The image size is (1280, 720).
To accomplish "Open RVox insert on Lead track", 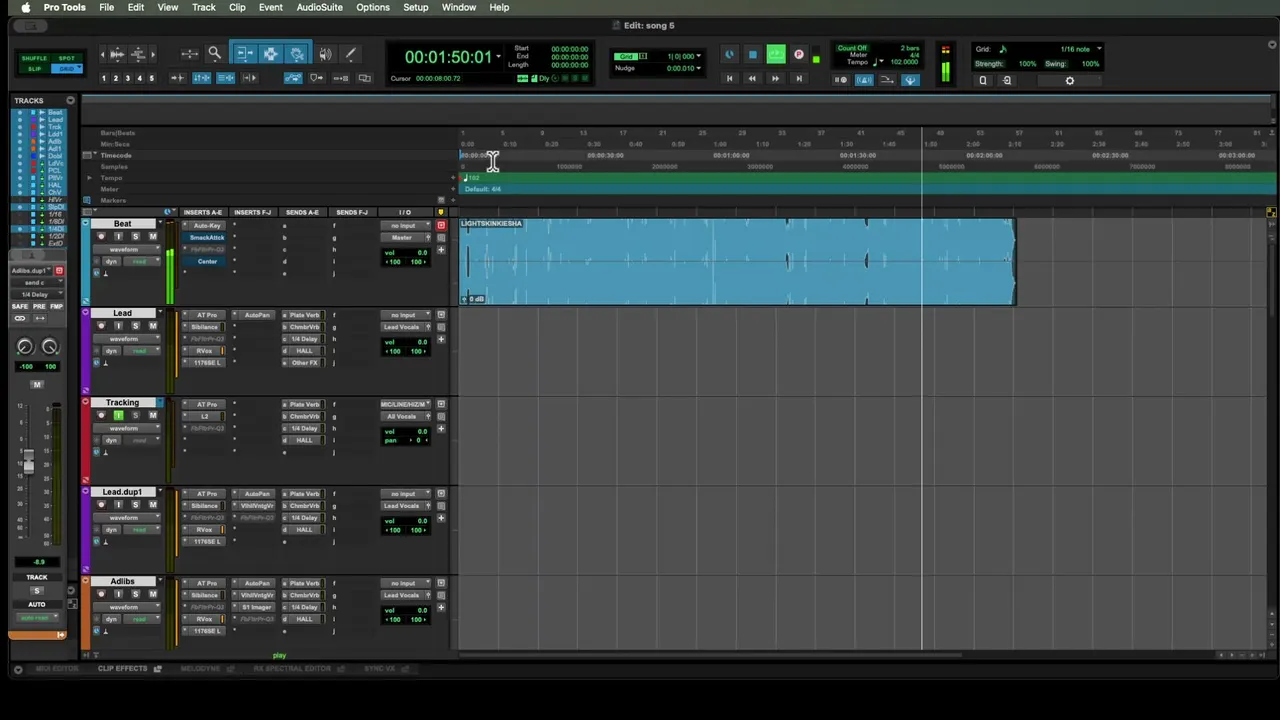I will (204, 351).
